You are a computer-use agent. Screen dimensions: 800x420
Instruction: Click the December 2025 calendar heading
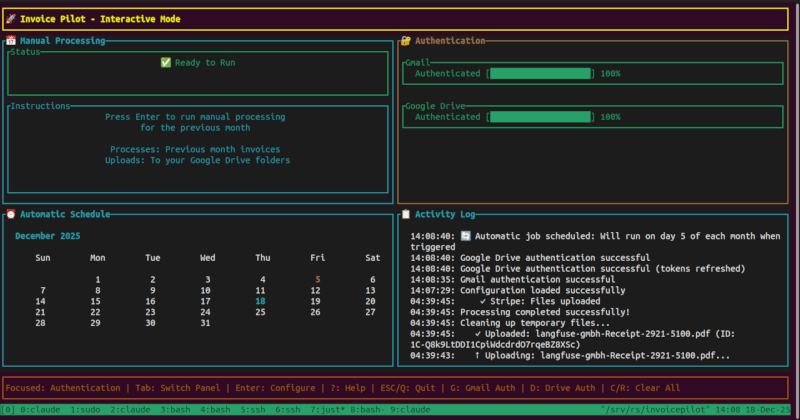tap(47, 236)
